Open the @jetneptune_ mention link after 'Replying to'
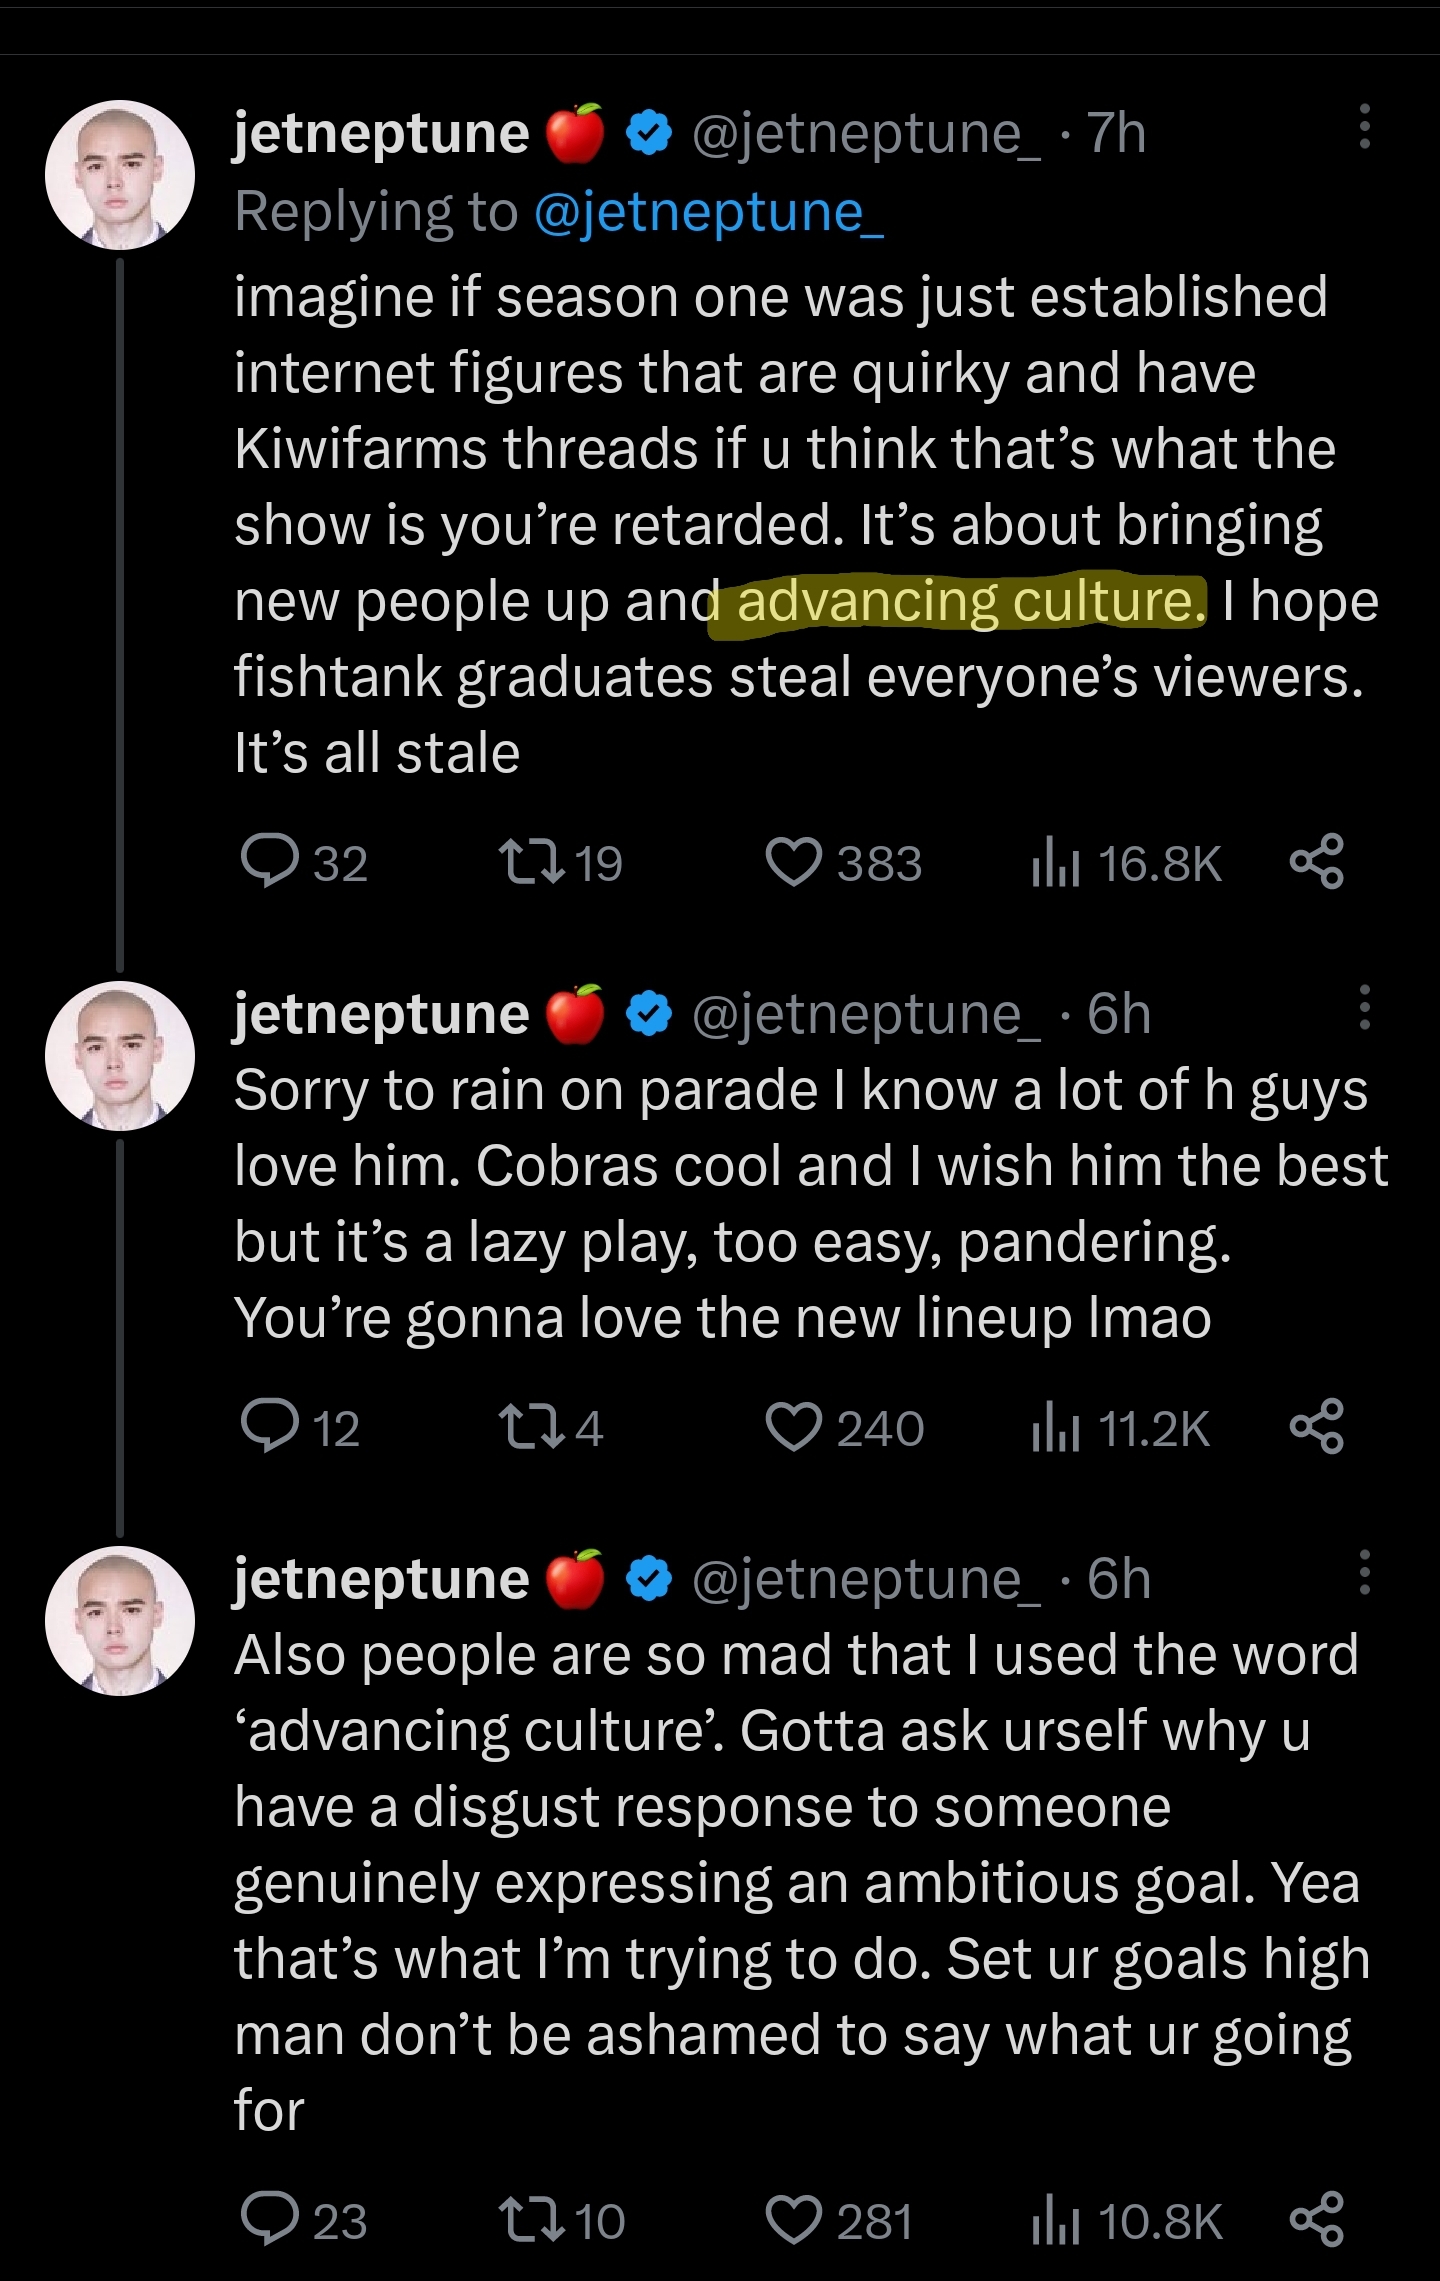Viewport: 1440px width, 2281px height. click(x=709, y=212)
